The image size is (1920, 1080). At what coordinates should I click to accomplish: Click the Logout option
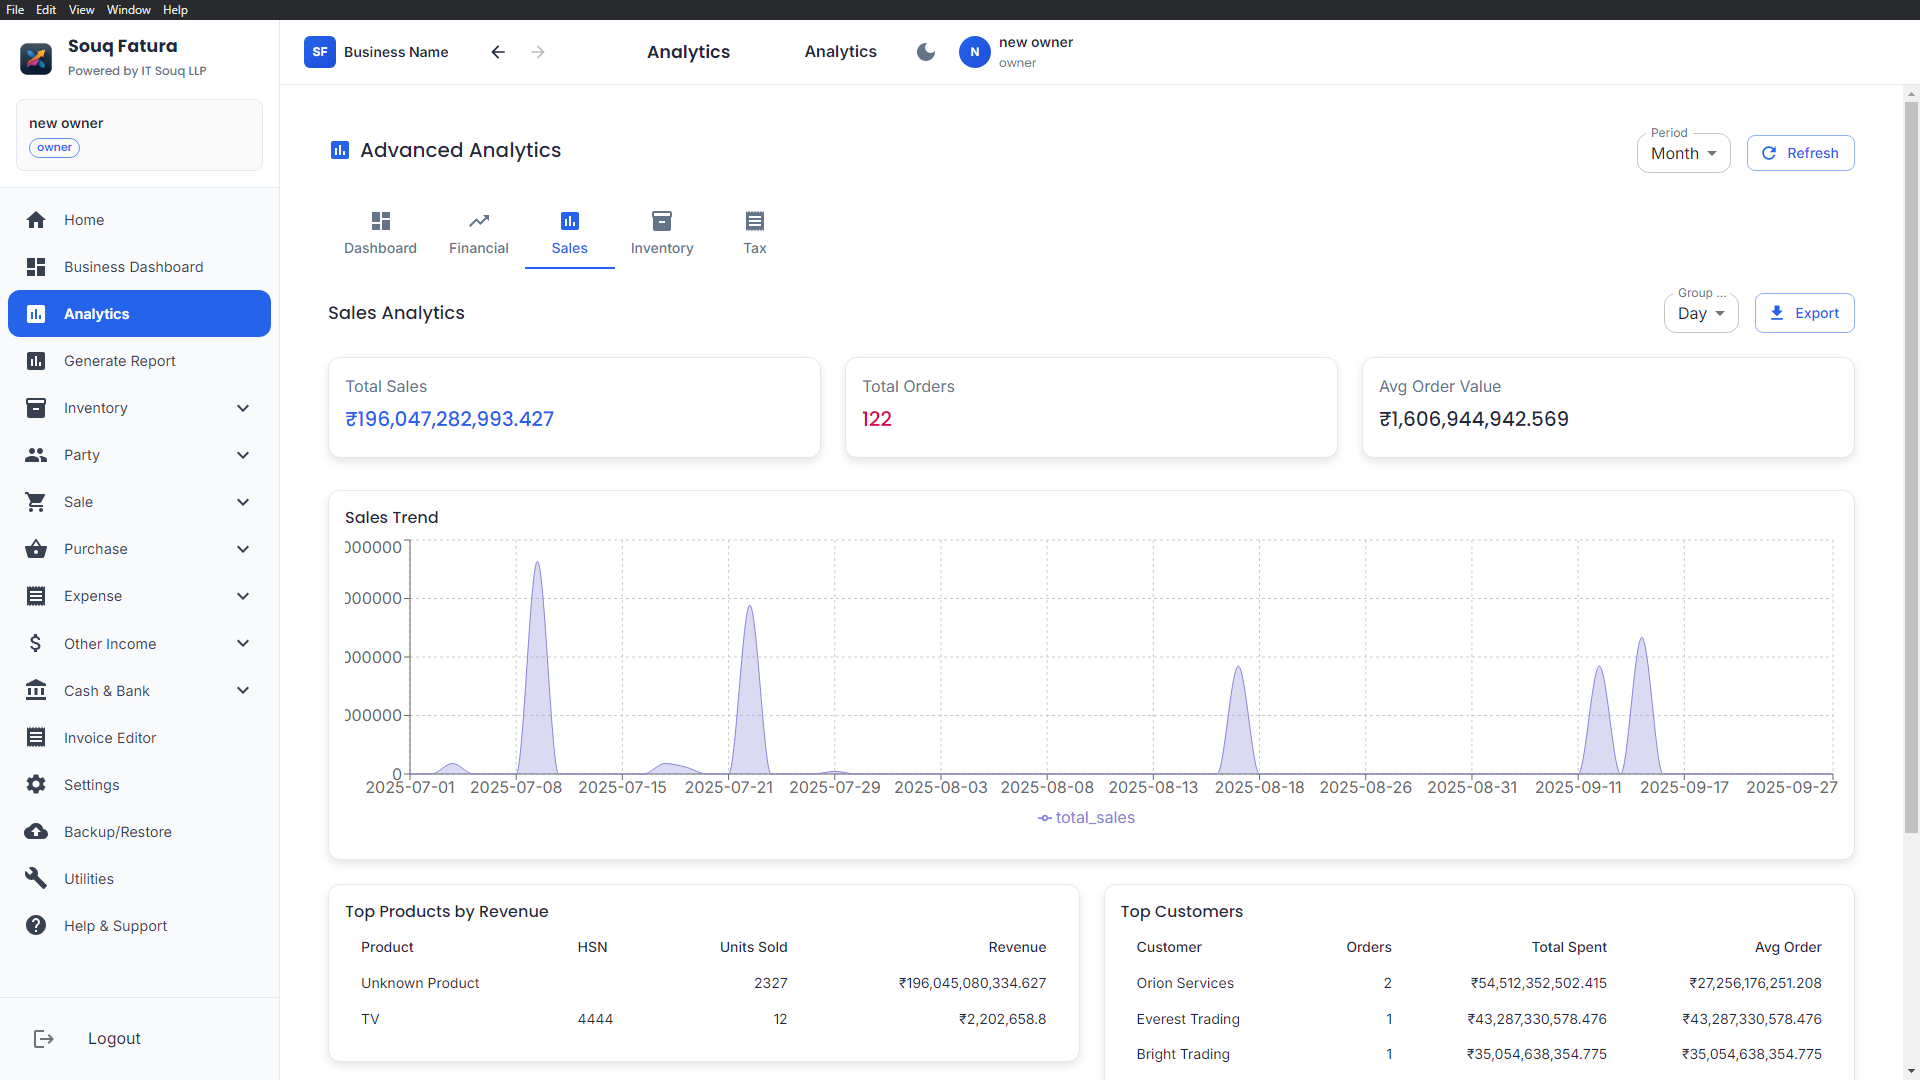[113, 1038]
